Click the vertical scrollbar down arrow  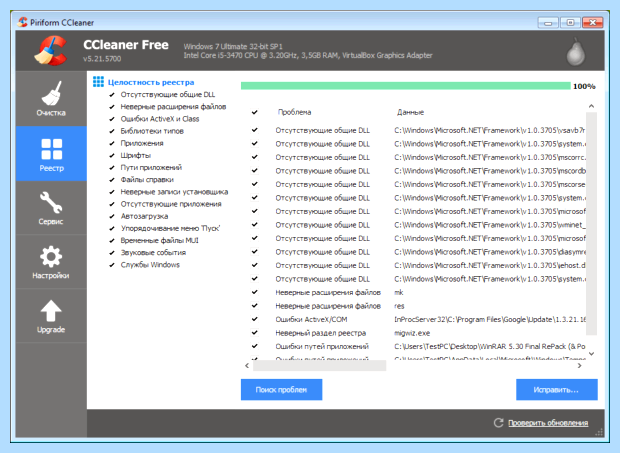point(591,354)
